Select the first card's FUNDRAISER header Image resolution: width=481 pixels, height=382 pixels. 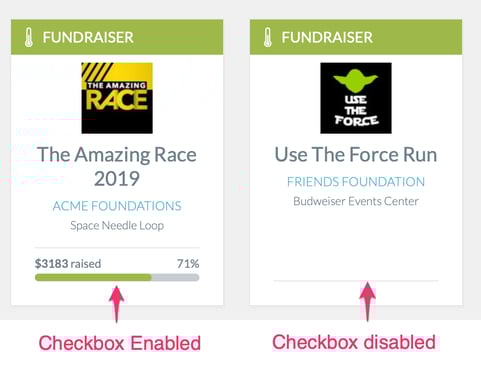[117, 37]
